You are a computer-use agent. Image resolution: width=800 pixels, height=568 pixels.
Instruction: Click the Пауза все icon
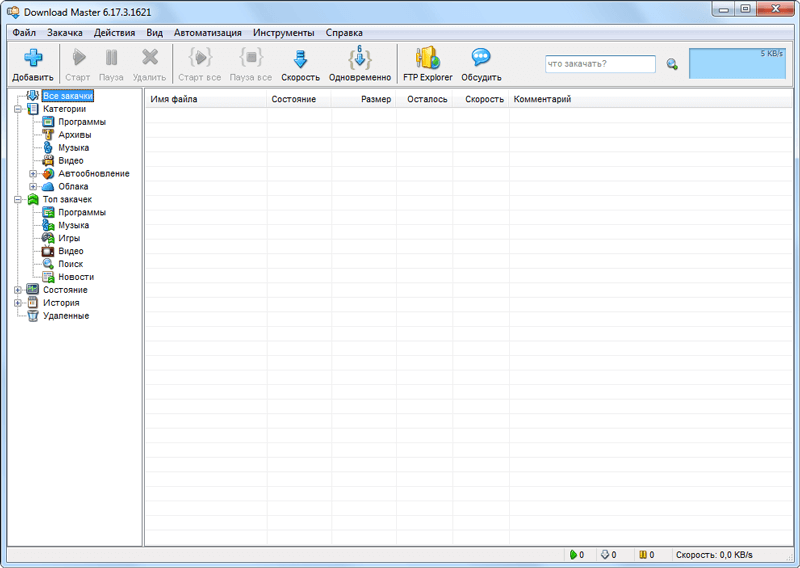(x=251, y=57)
